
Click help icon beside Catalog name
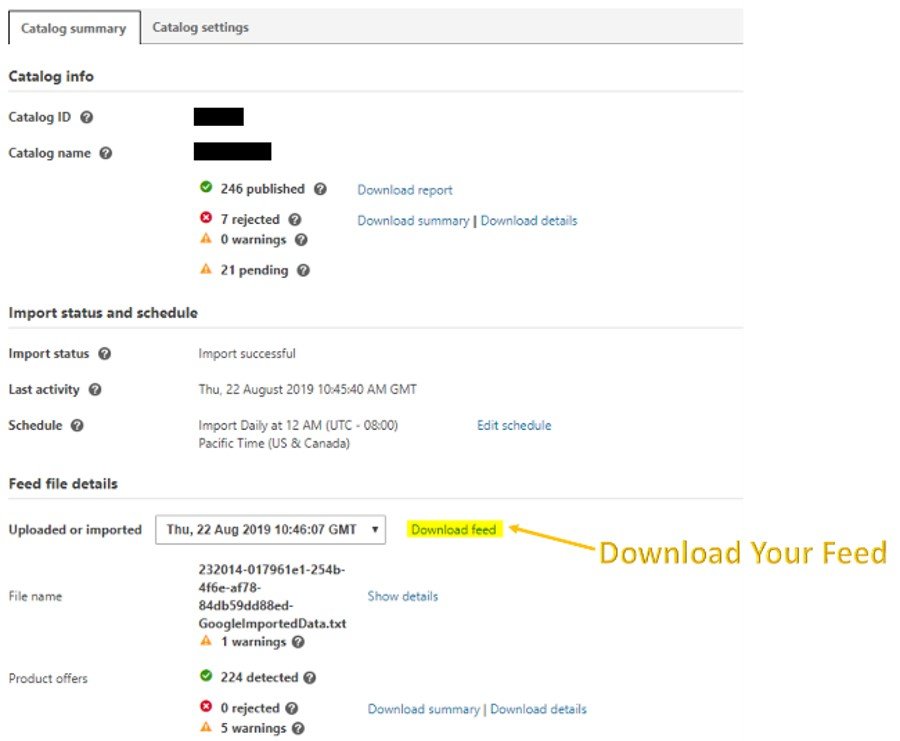click(x=106, y=154)
